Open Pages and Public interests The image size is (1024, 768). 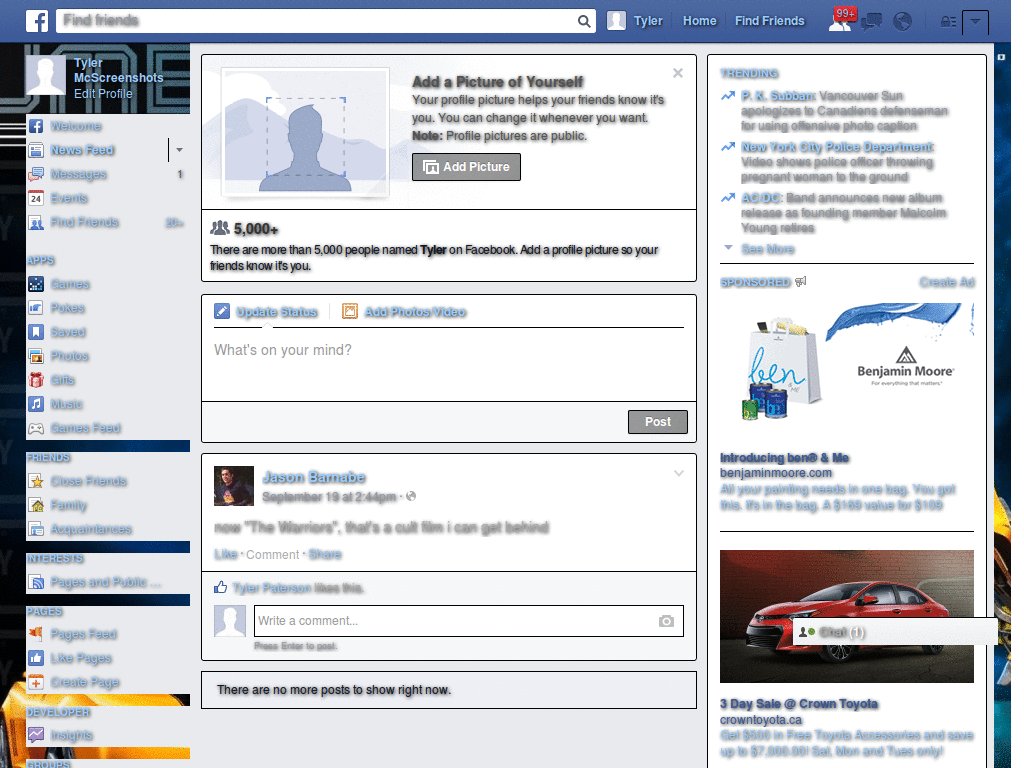(x=105, y=582)
